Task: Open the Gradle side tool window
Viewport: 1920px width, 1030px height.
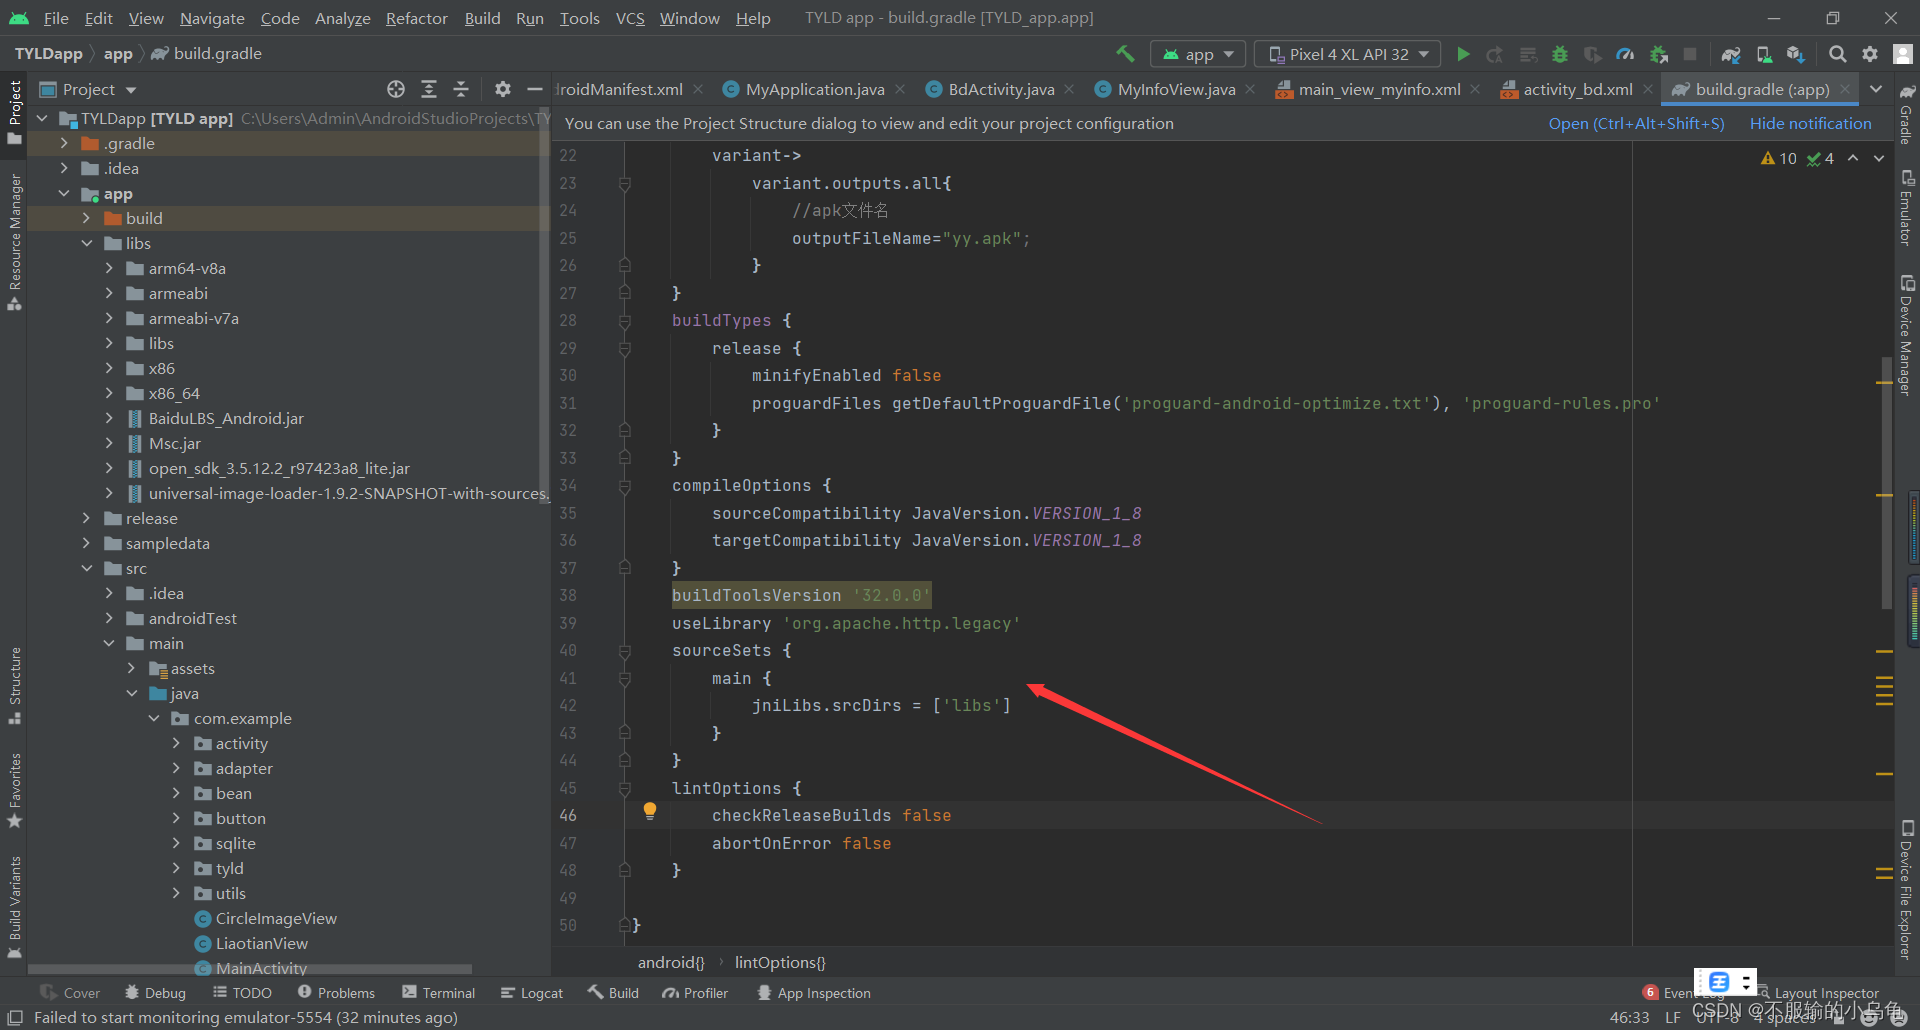Action: click(x=1907, y=115)
